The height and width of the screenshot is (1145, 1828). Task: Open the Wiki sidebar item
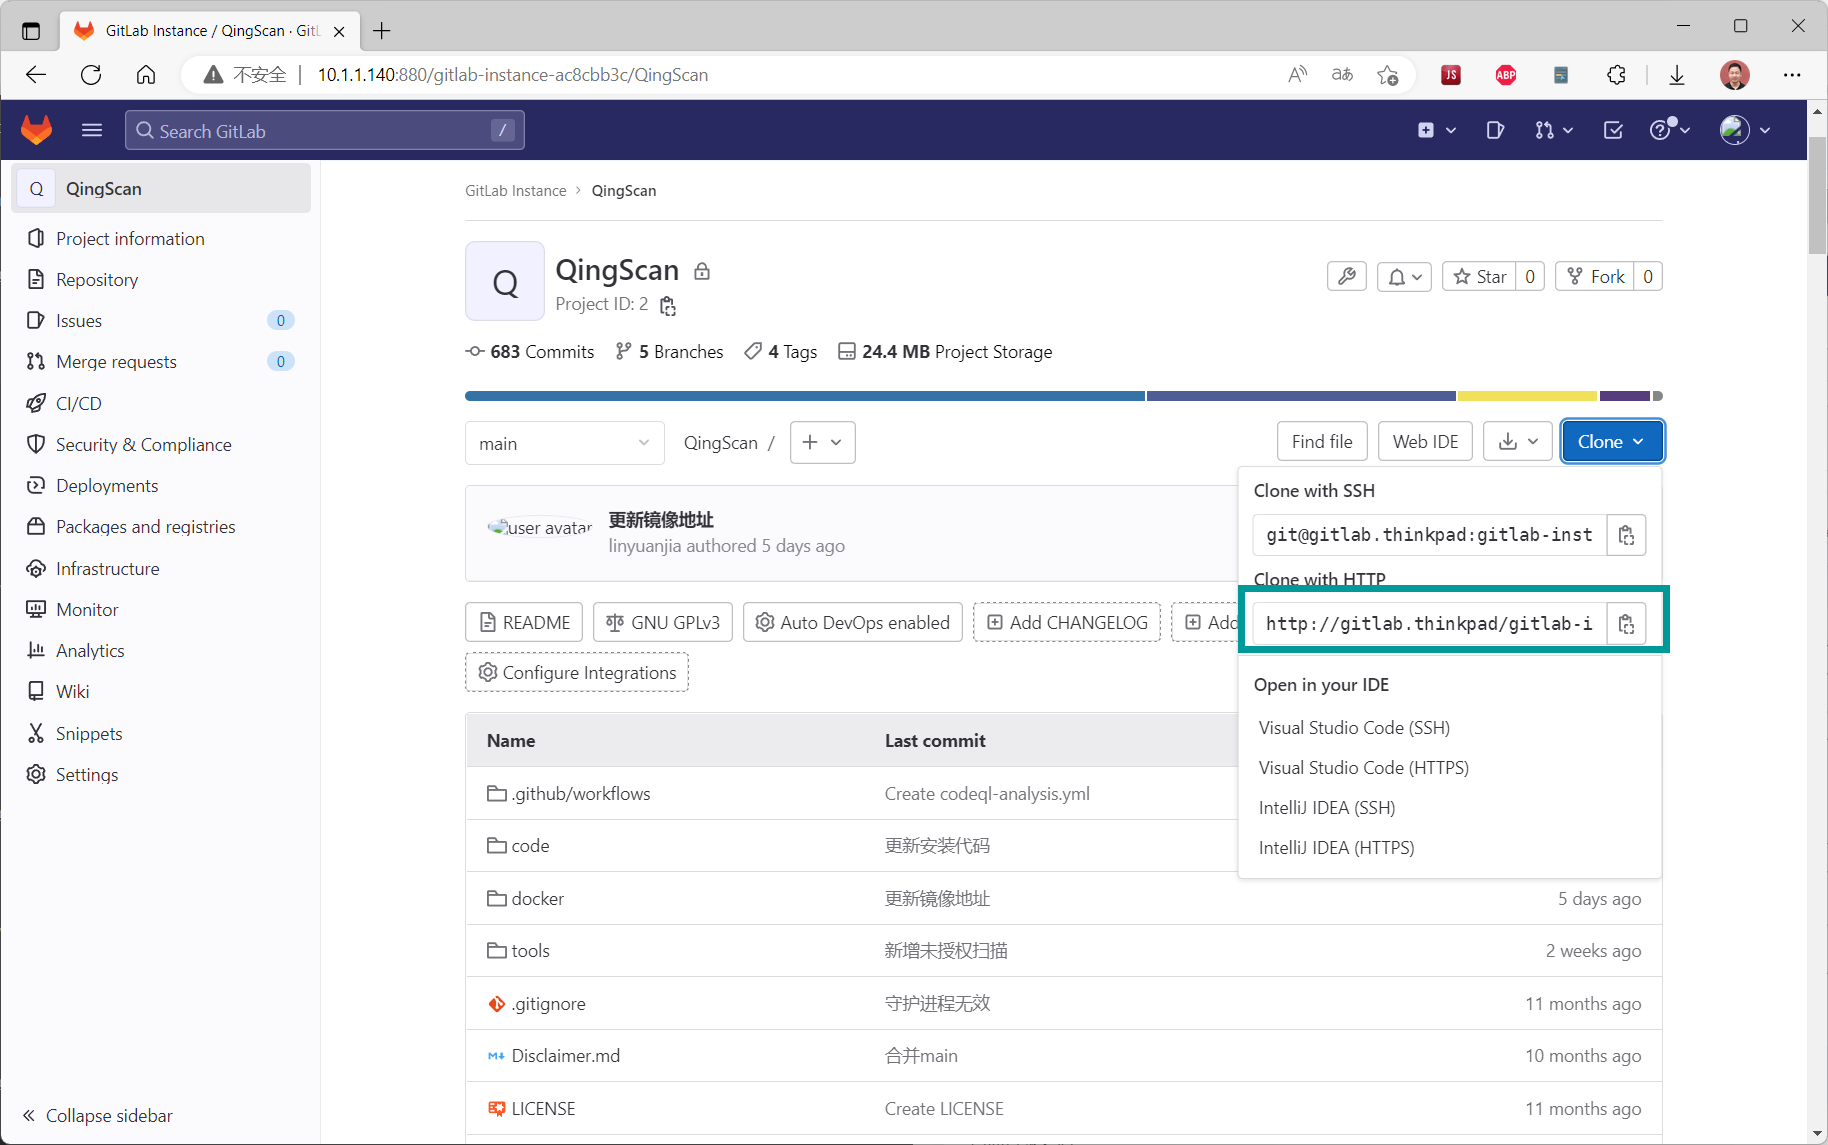73,692
